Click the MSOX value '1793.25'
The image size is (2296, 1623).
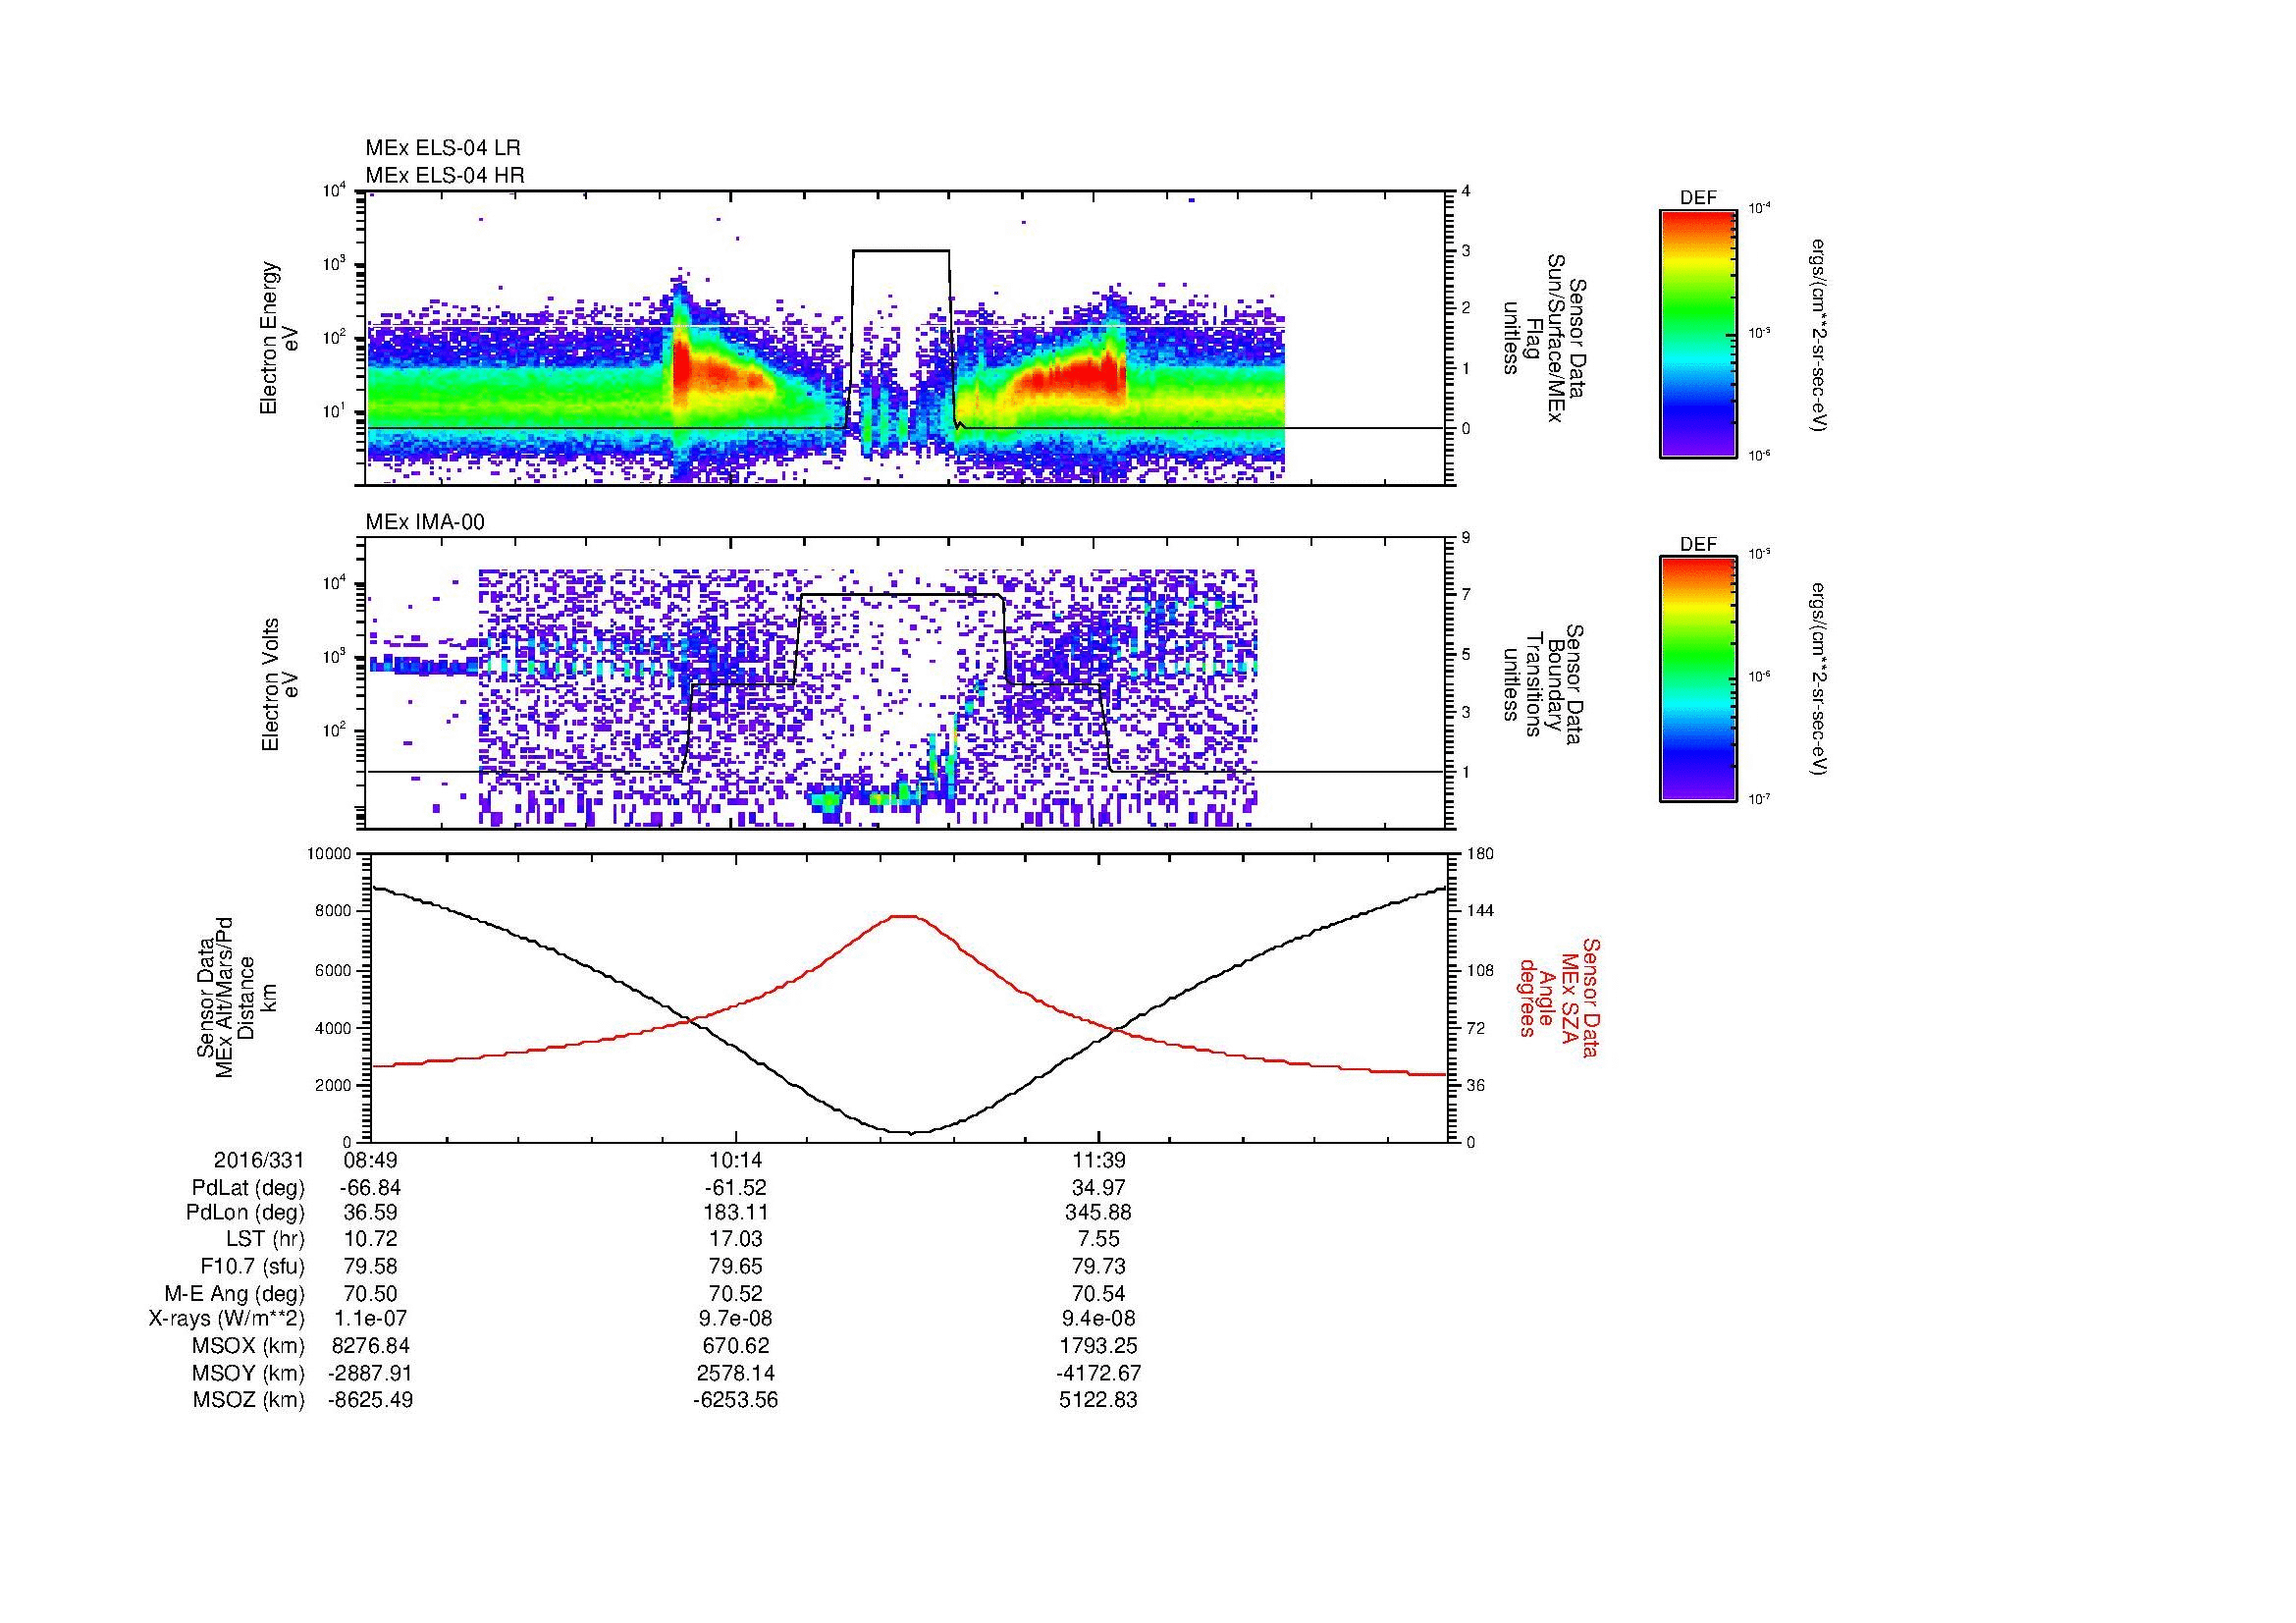click(x=1099, y=1347)
